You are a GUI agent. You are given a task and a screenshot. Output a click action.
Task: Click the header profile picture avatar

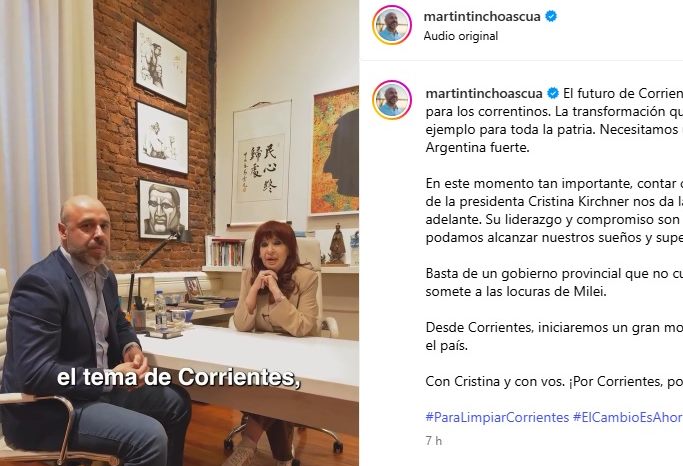392,25
